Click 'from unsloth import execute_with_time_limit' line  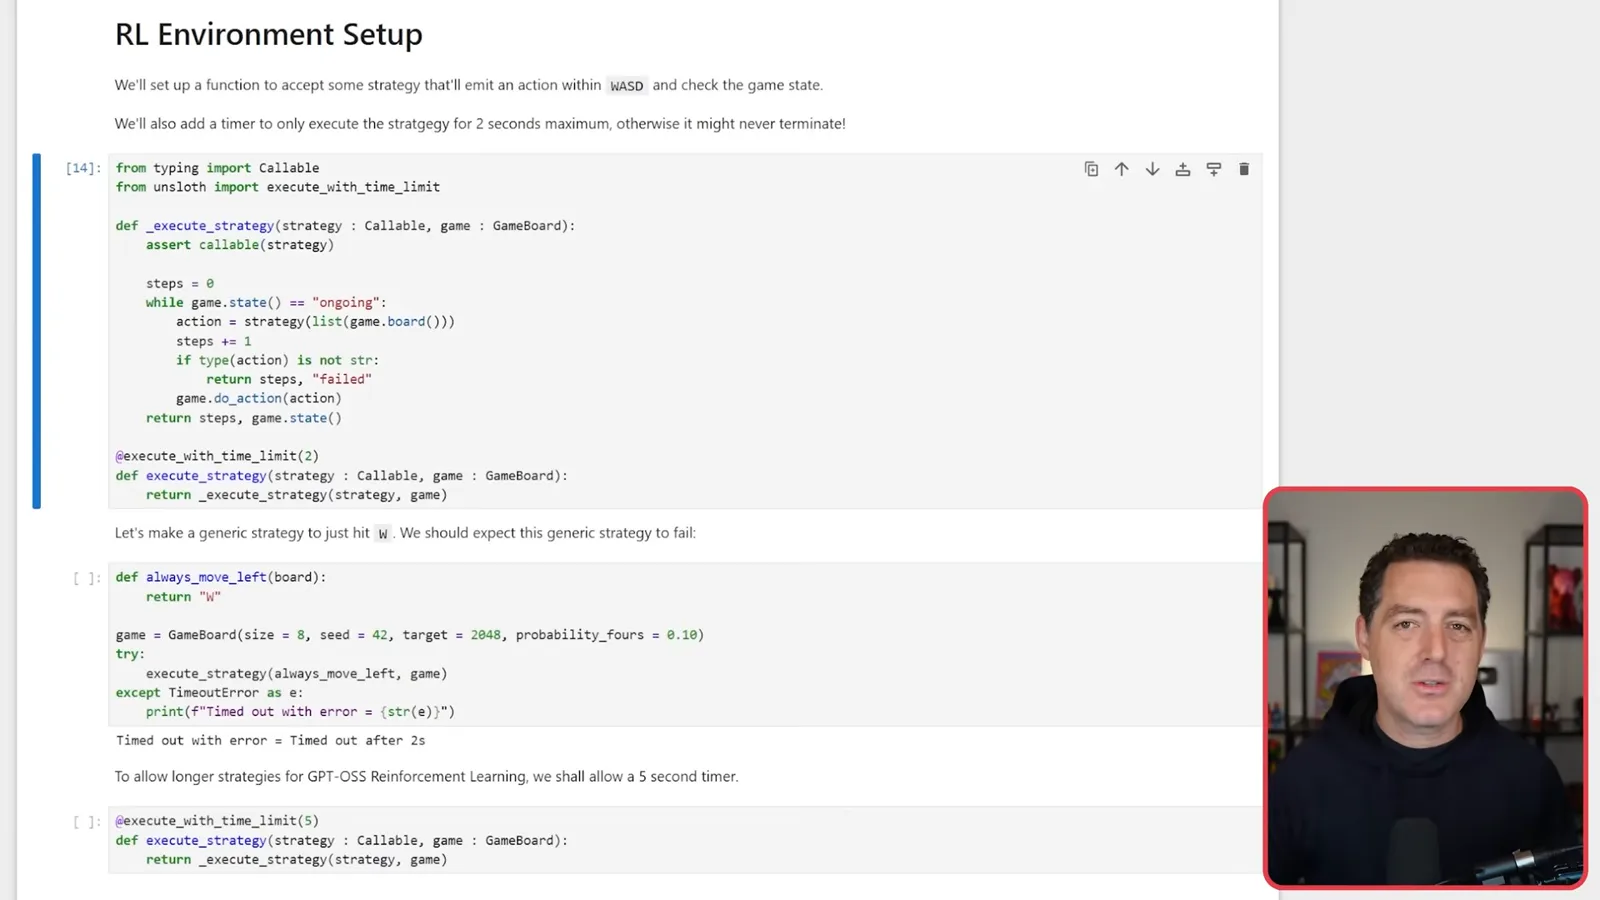(x=277, y=187)
